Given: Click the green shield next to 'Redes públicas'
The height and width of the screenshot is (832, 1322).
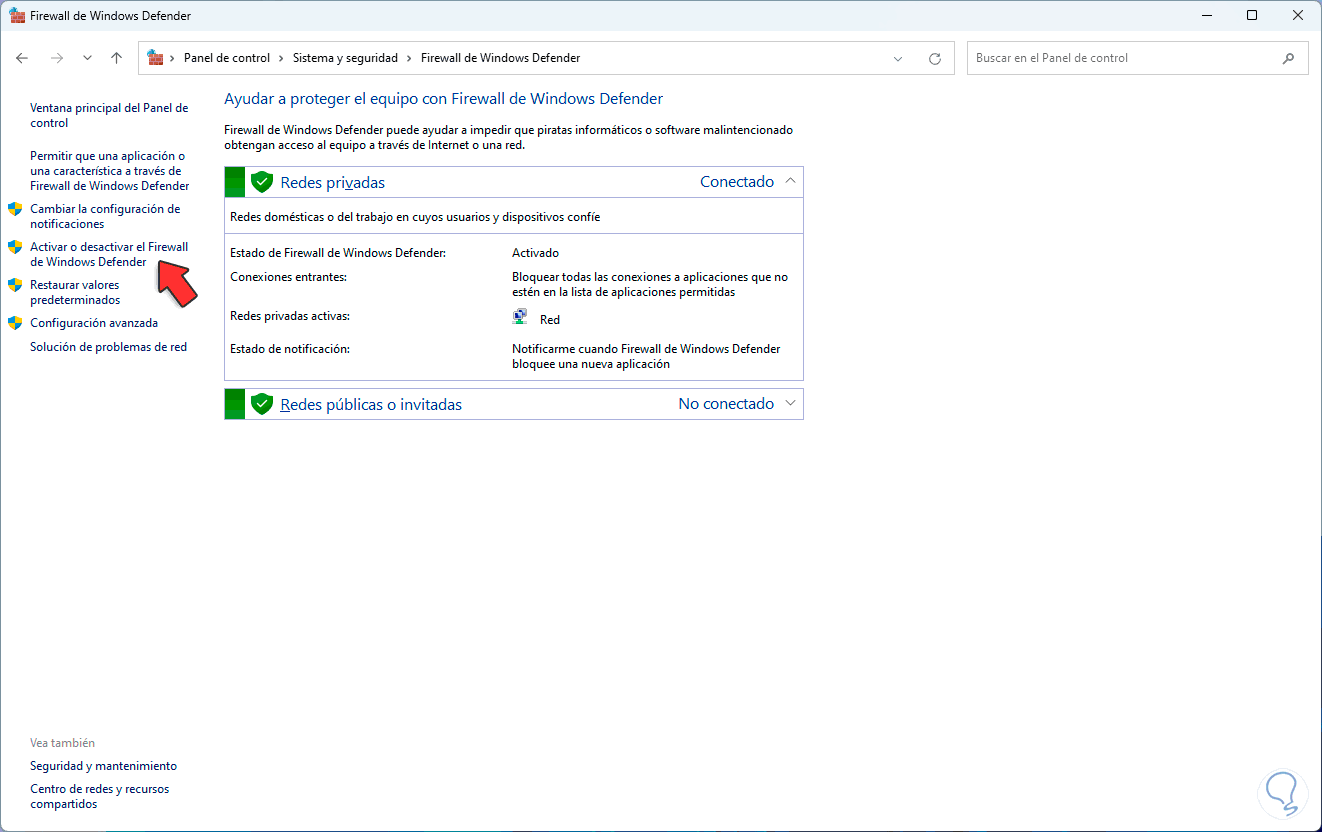Looking at the screenshot, I should tap(262, 404).
